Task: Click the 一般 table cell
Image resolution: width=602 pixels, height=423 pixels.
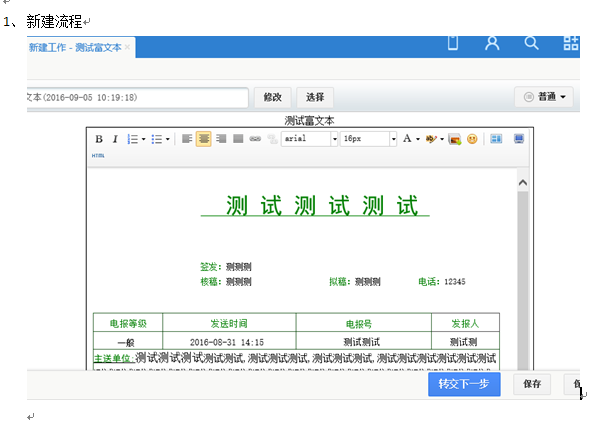Action: point(126,342)
